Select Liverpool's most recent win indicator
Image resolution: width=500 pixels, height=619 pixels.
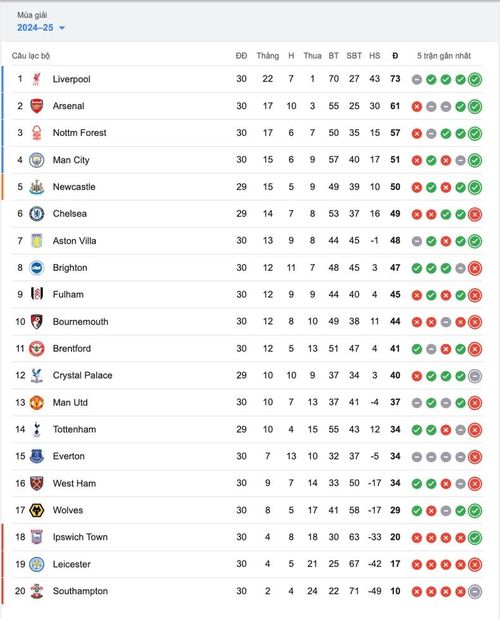(475, 79)
